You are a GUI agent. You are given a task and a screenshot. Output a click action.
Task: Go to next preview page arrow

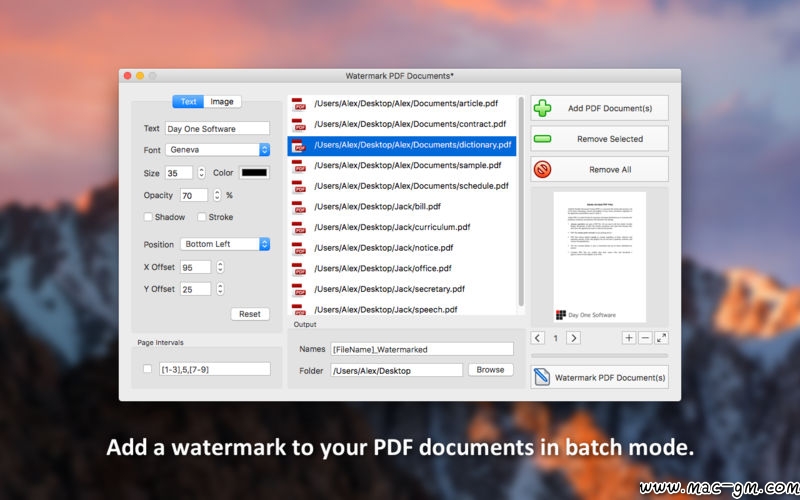click(x=573, y=338)
